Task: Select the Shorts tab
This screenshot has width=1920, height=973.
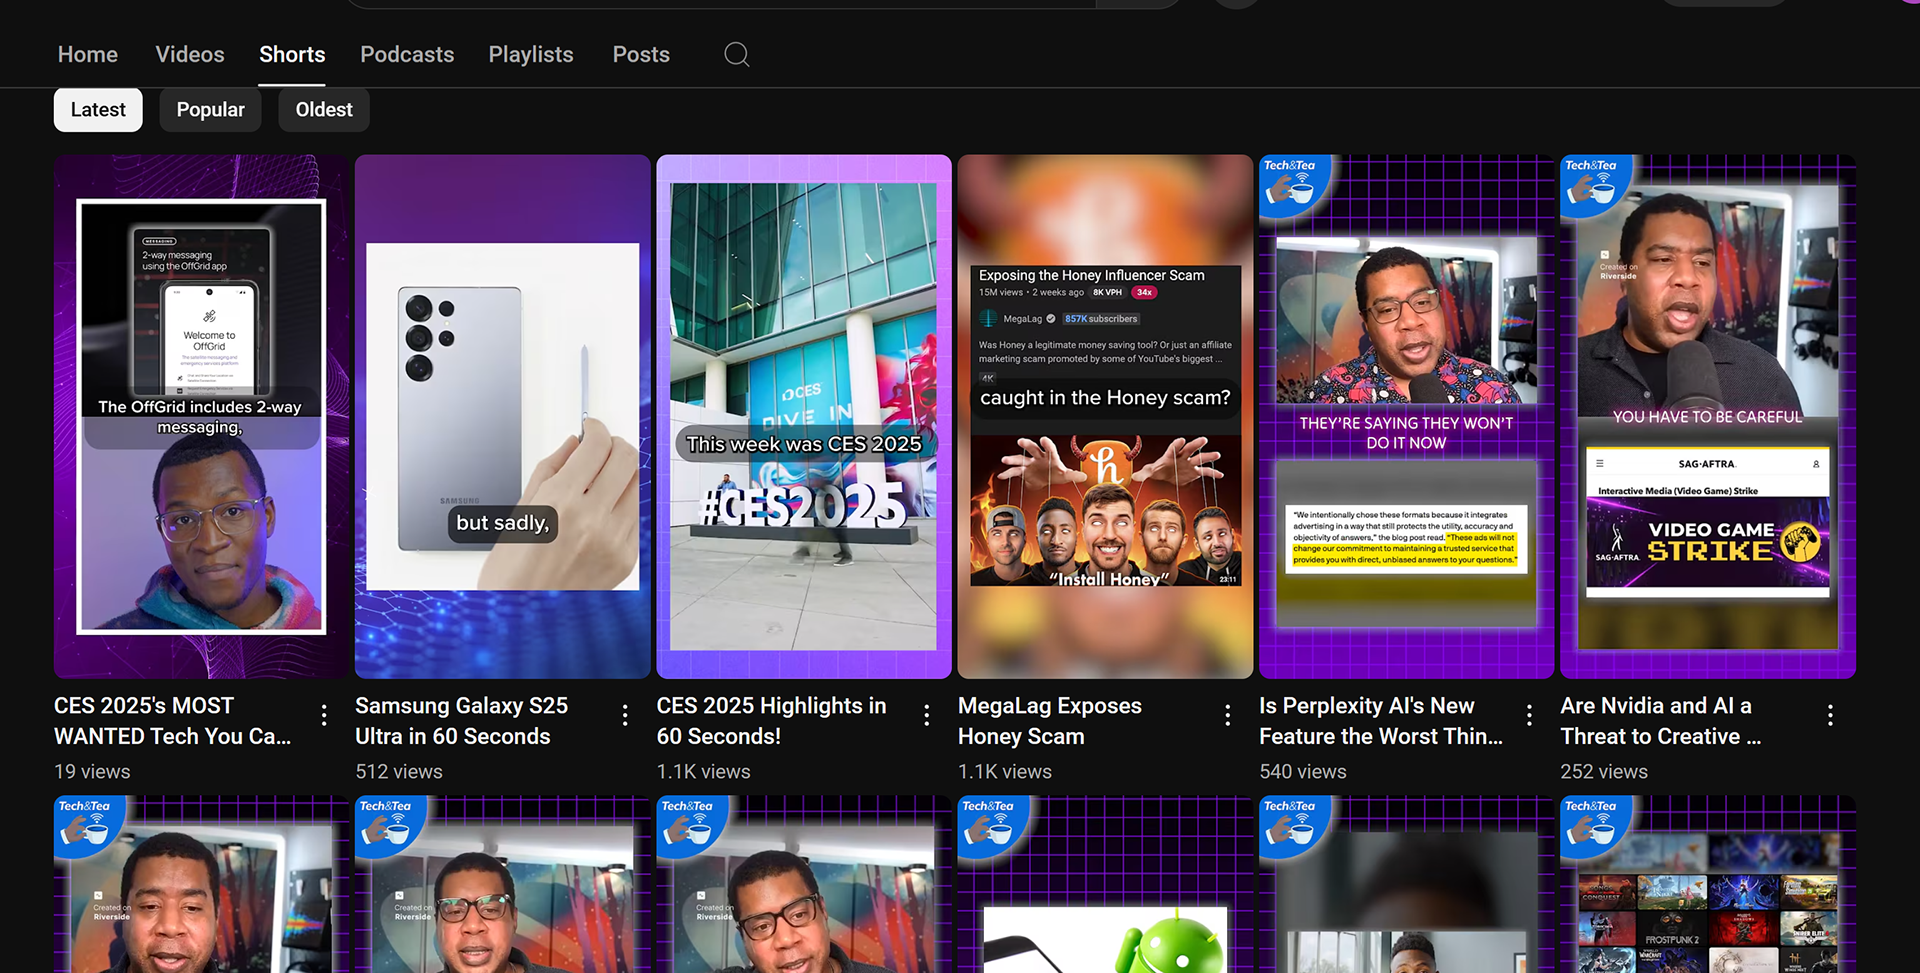Action: tap(292, 54)
